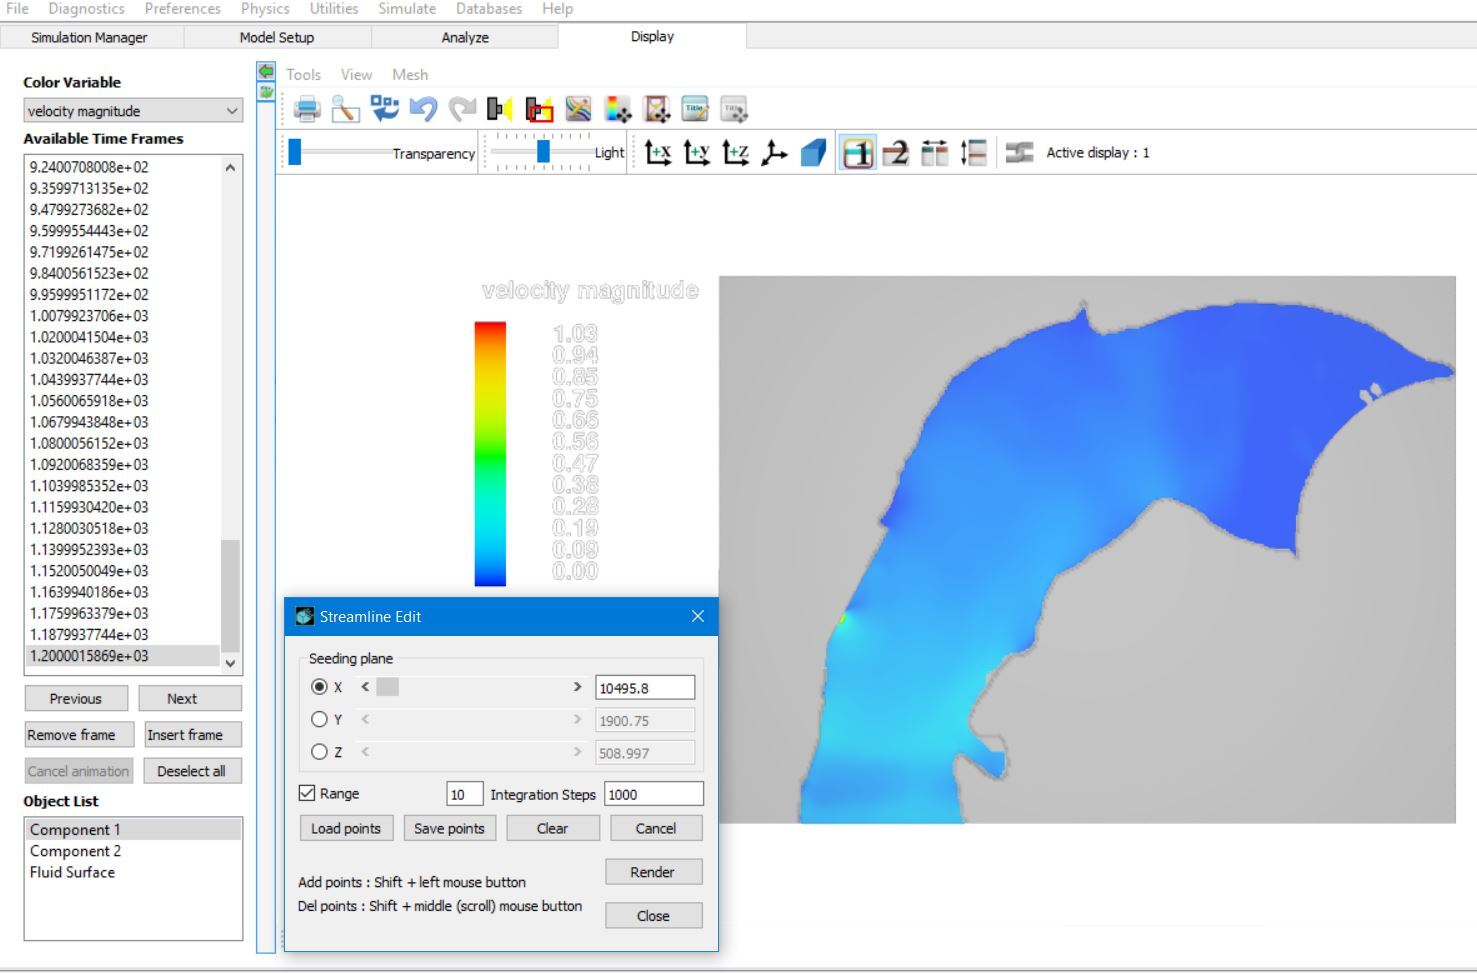Click right arrow of X seeding slider
Viewport: 1477px width, 973px height.
point(577,687)
